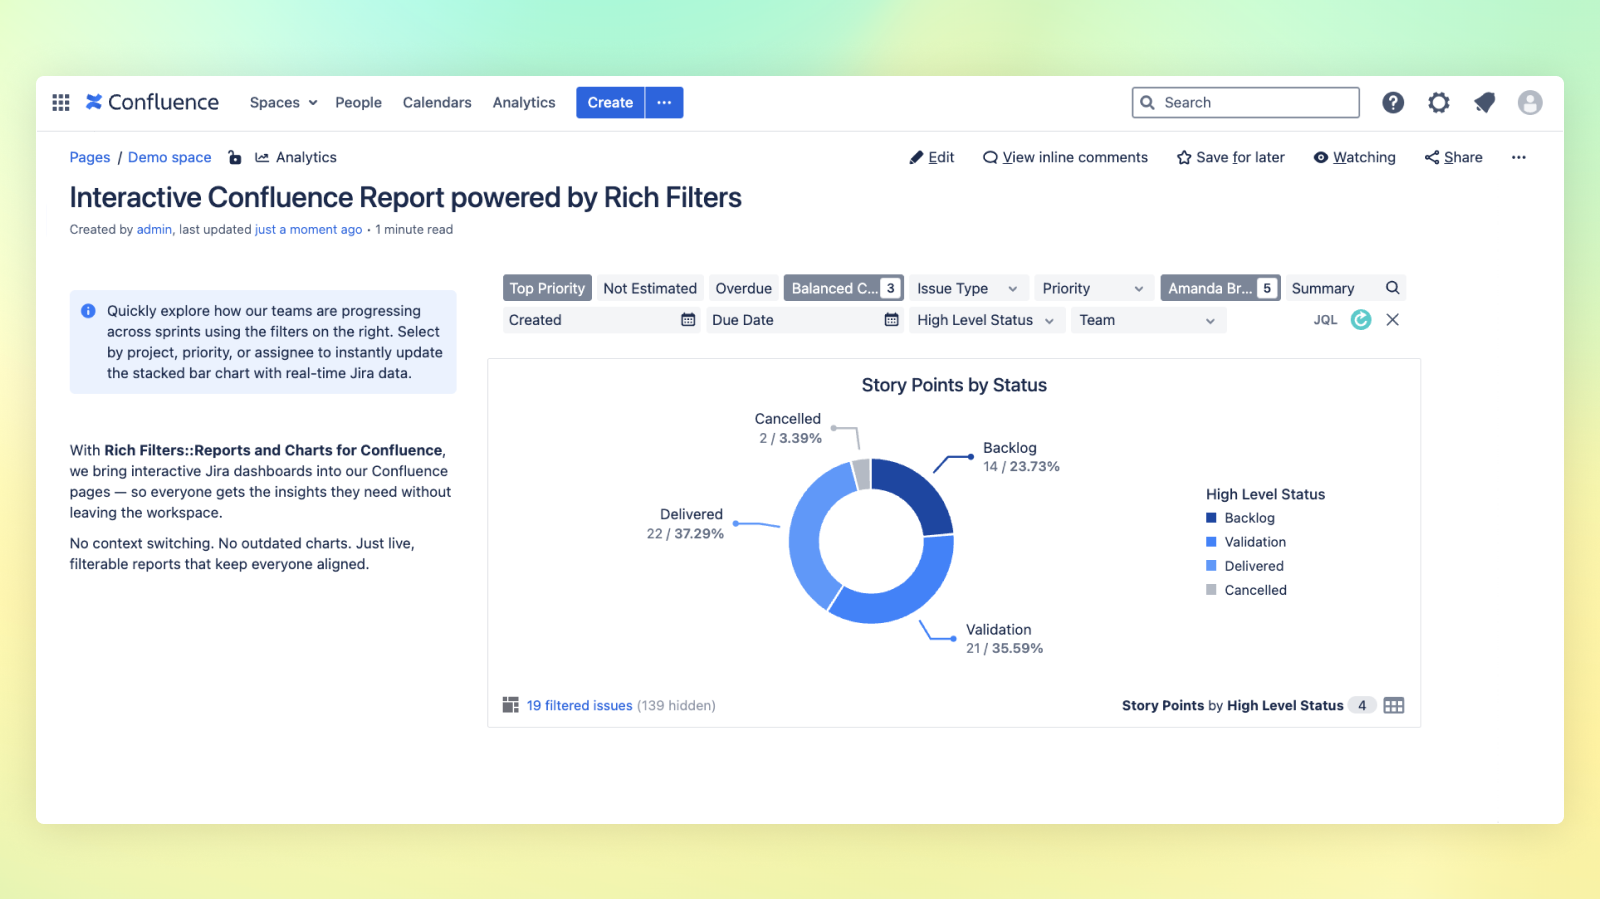Clear filters with the X icon

pos(1393,320)
